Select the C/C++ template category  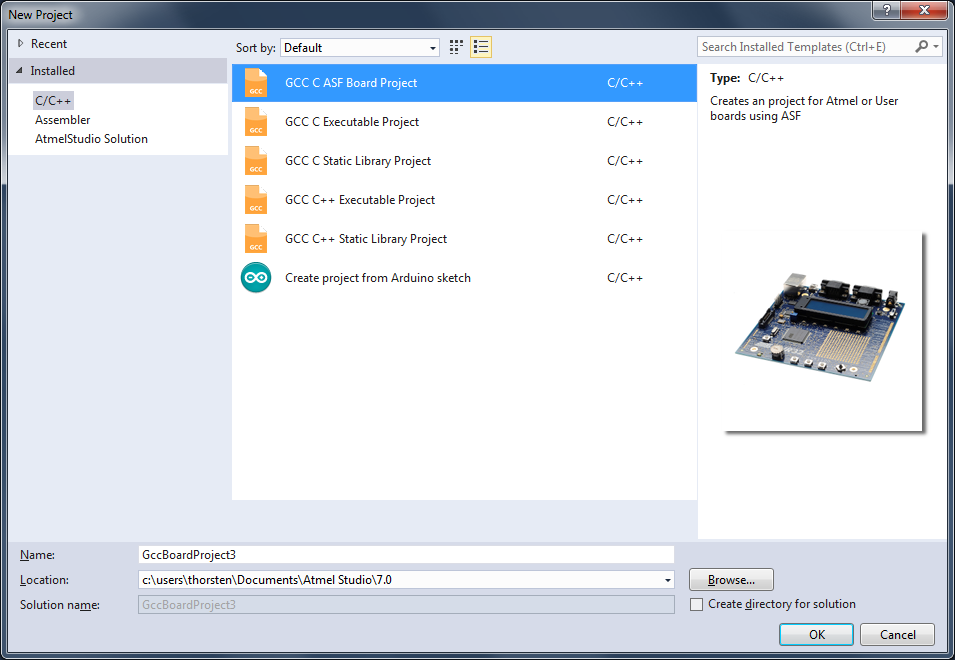53,101
